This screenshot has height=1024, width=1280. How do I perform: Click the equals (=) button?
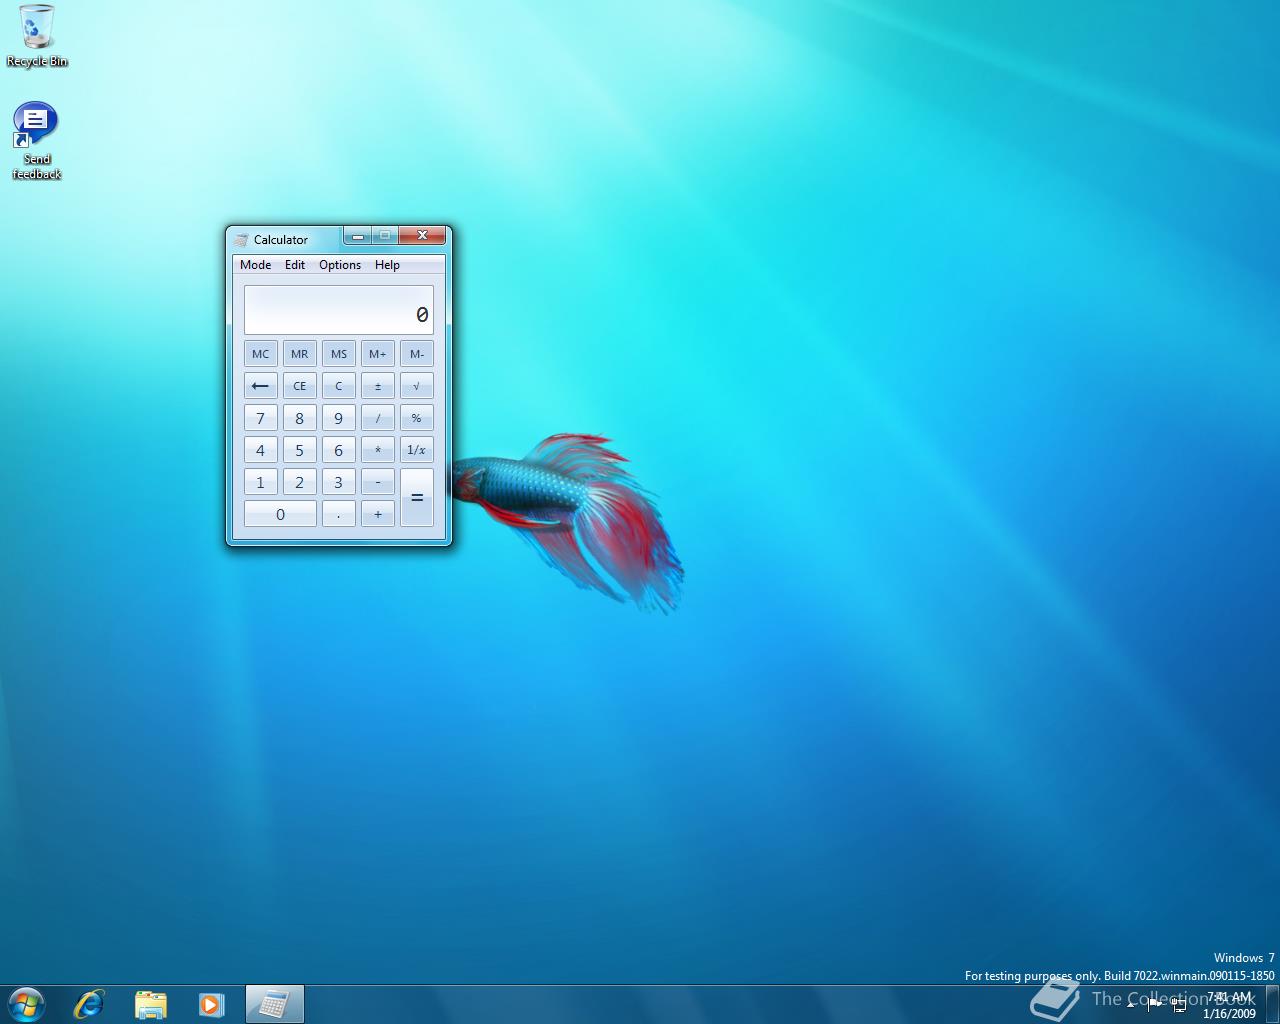417,498
